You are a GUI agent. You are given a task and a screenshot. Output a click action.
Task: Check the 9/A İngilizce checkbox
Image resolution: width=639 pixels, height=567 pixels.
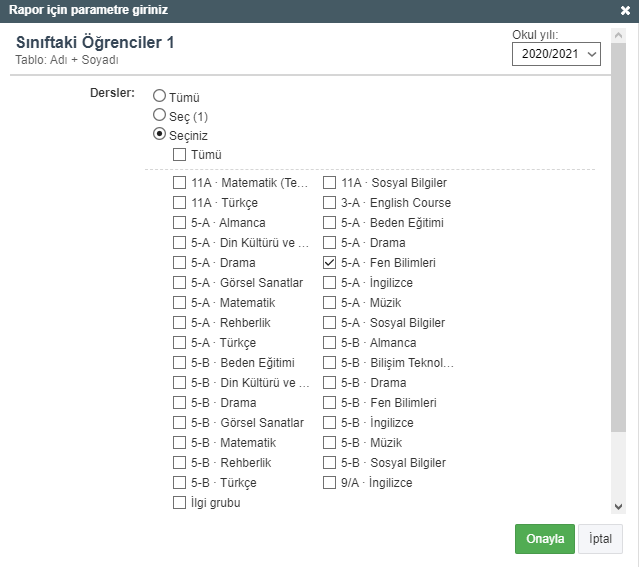click(329, 483)
